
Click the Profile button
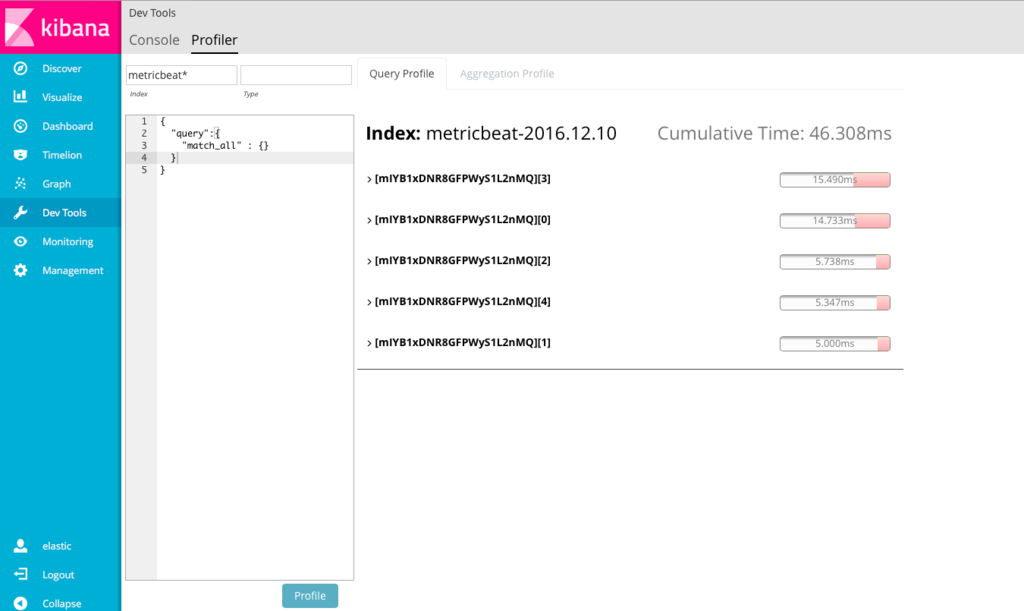(310, 595)
